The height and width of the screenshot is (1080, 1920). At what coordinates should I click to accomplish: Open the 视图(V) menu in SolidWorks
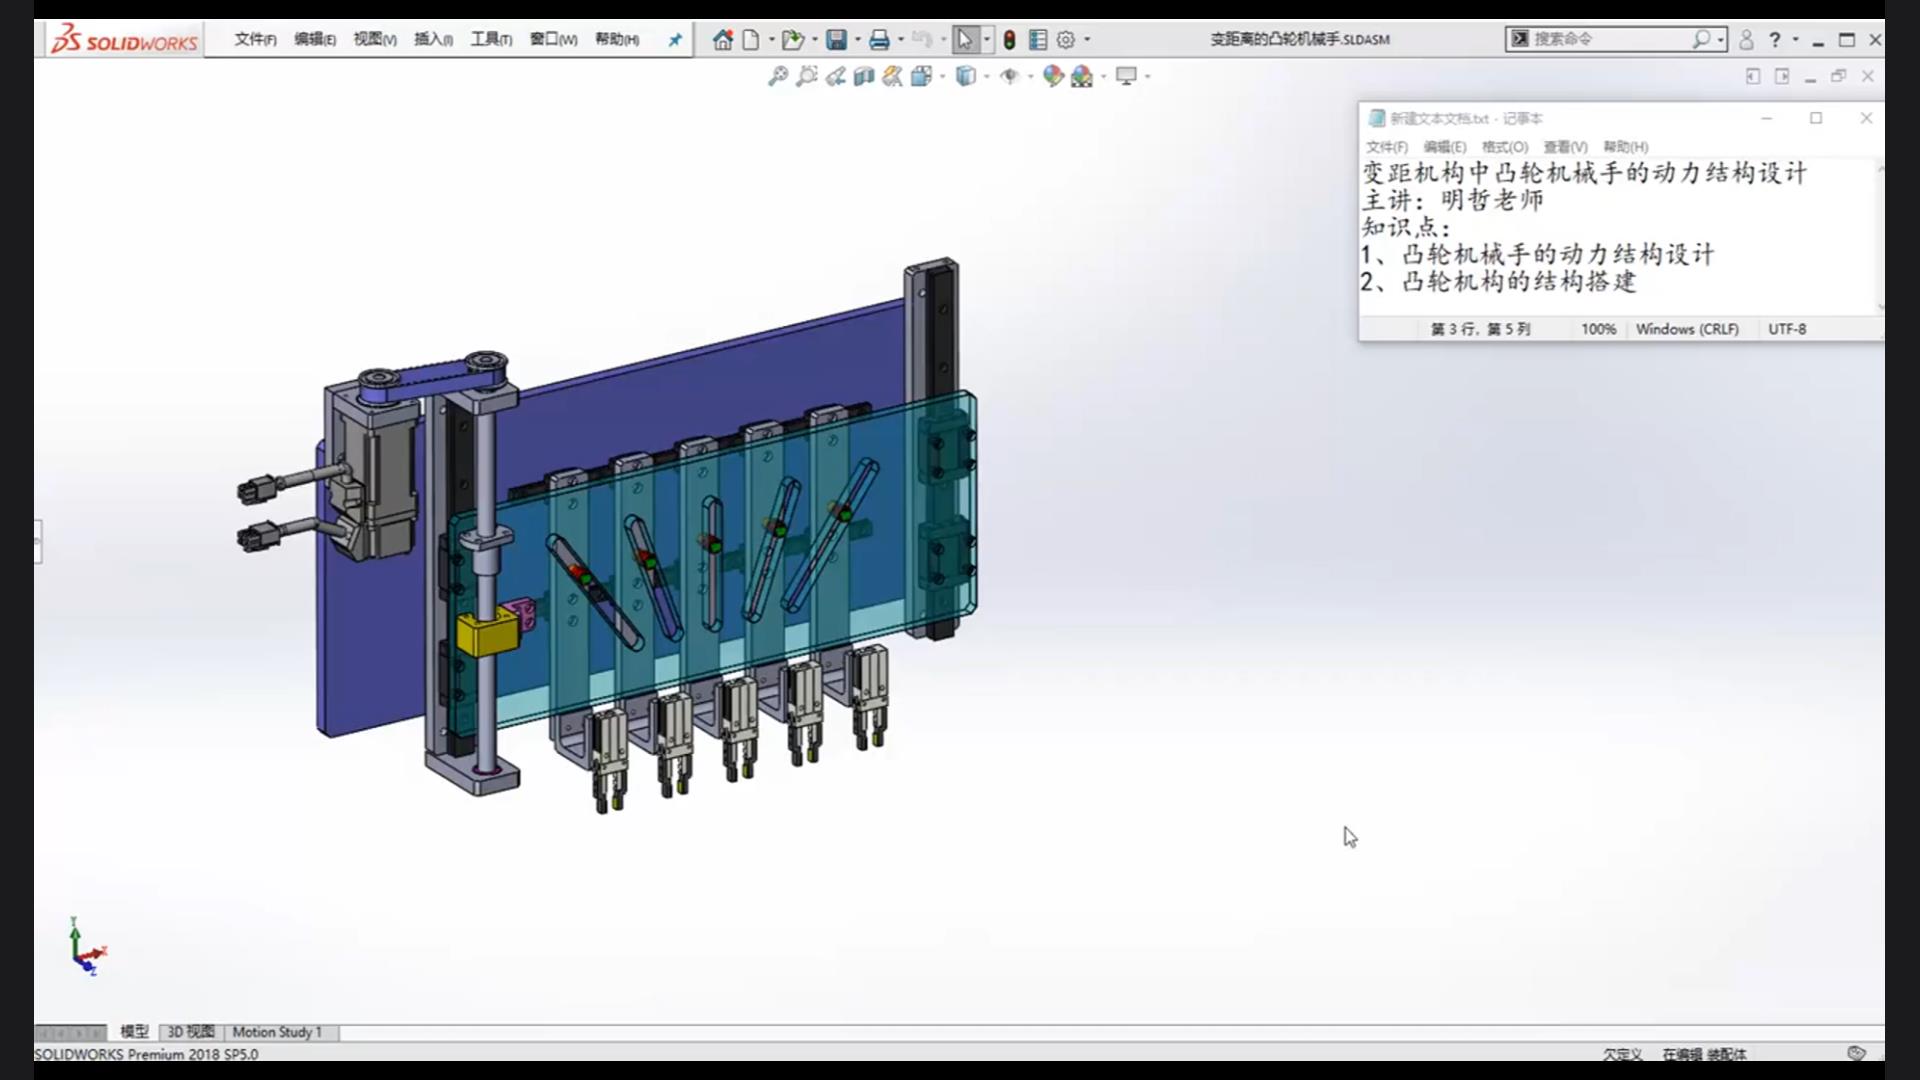tap(375, 39)
